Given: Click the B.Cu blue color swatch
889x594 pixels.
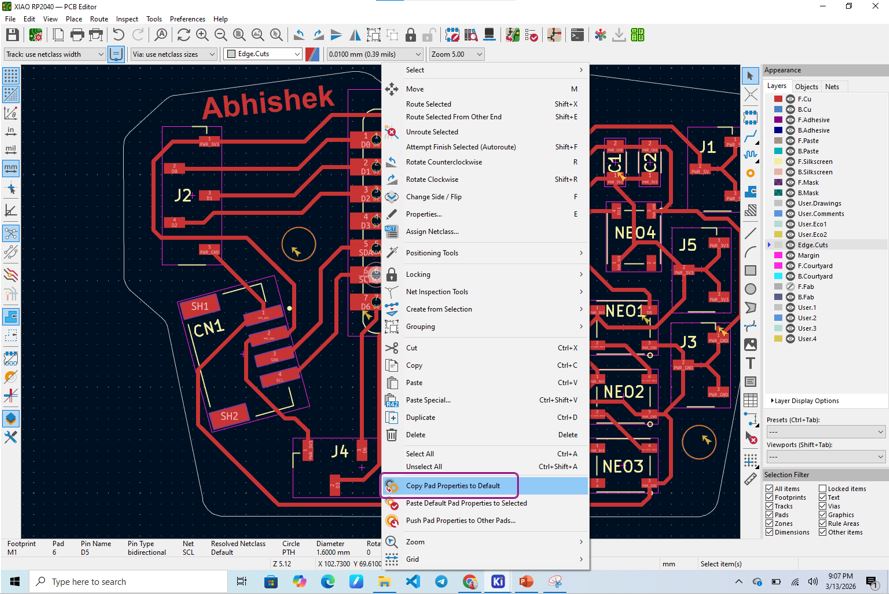Looking at the screenshot, I should point(778,109).
